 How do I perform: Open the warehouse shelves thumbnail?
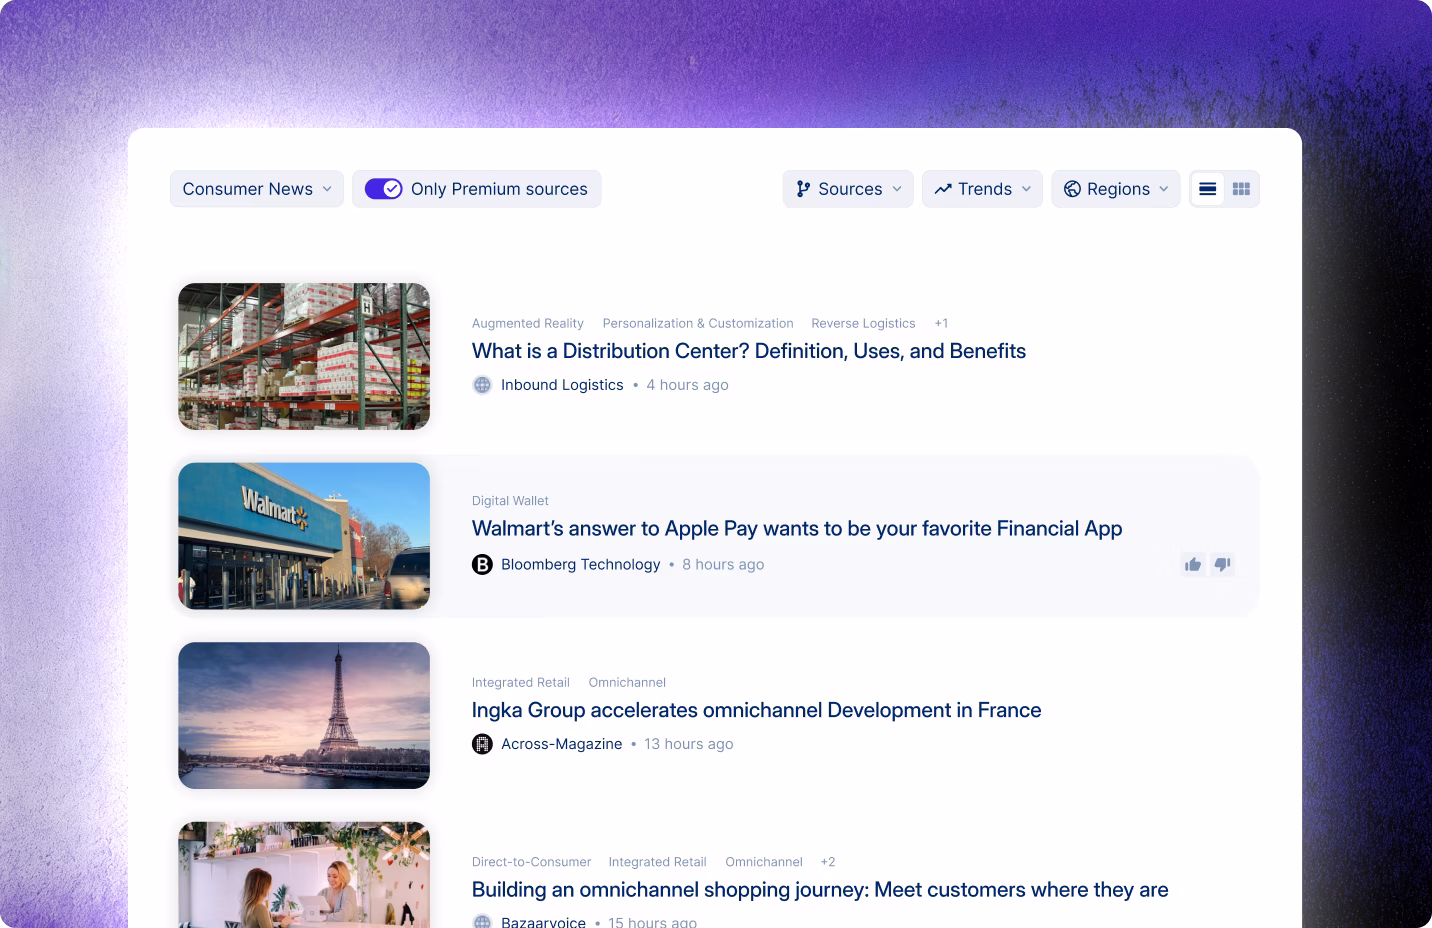304,357
